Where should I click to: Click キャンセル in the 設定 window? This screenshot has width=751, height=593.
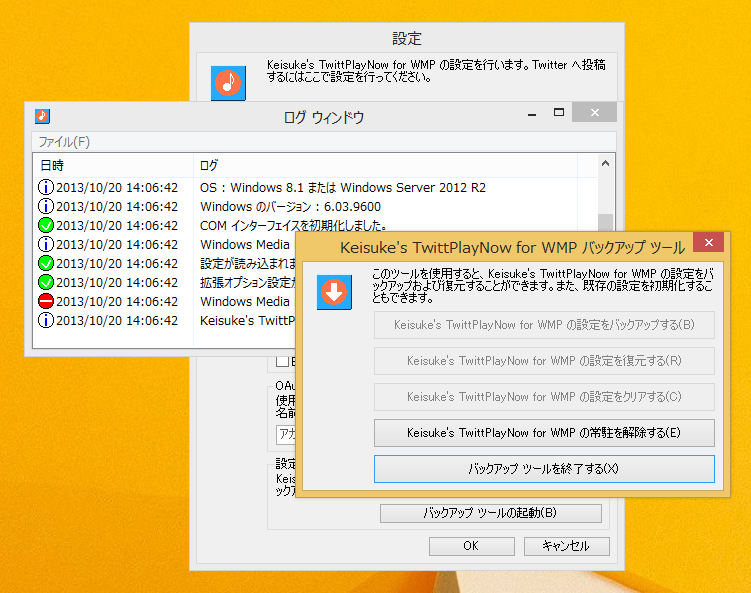click(x=567, y=546)
